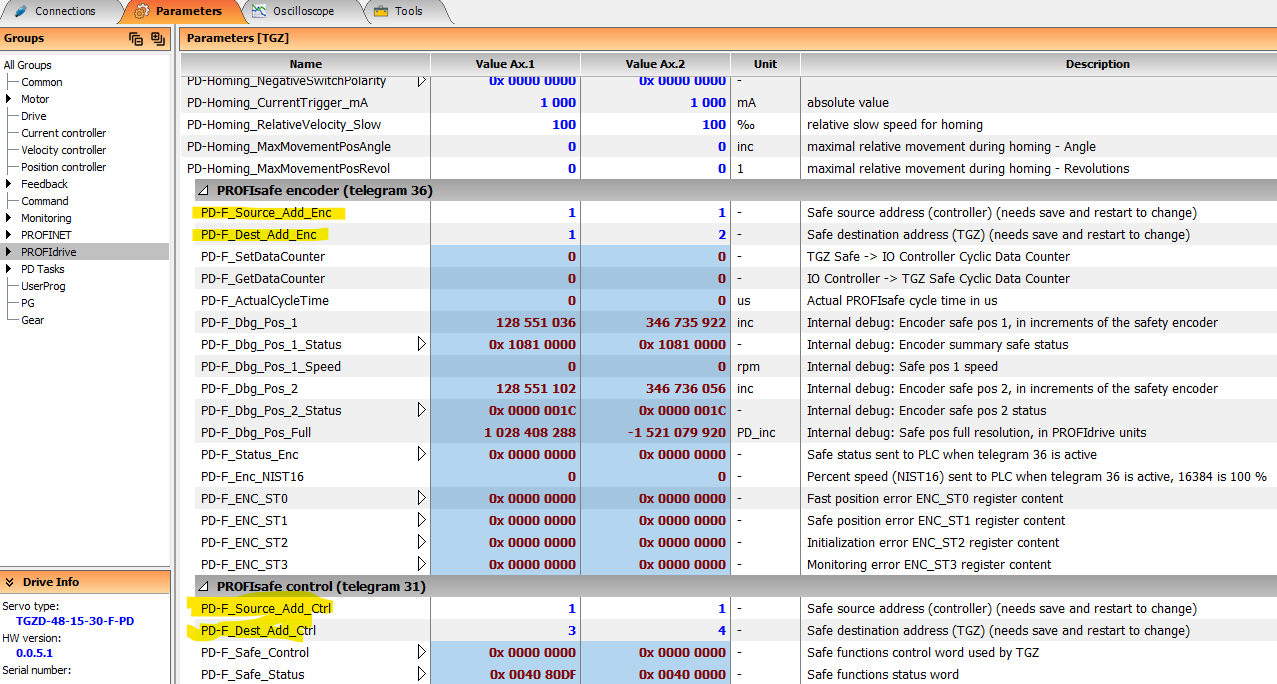
Task: Select the PD-F_Source_Add_Enc parameter name
Action: (x=266, y=212)
